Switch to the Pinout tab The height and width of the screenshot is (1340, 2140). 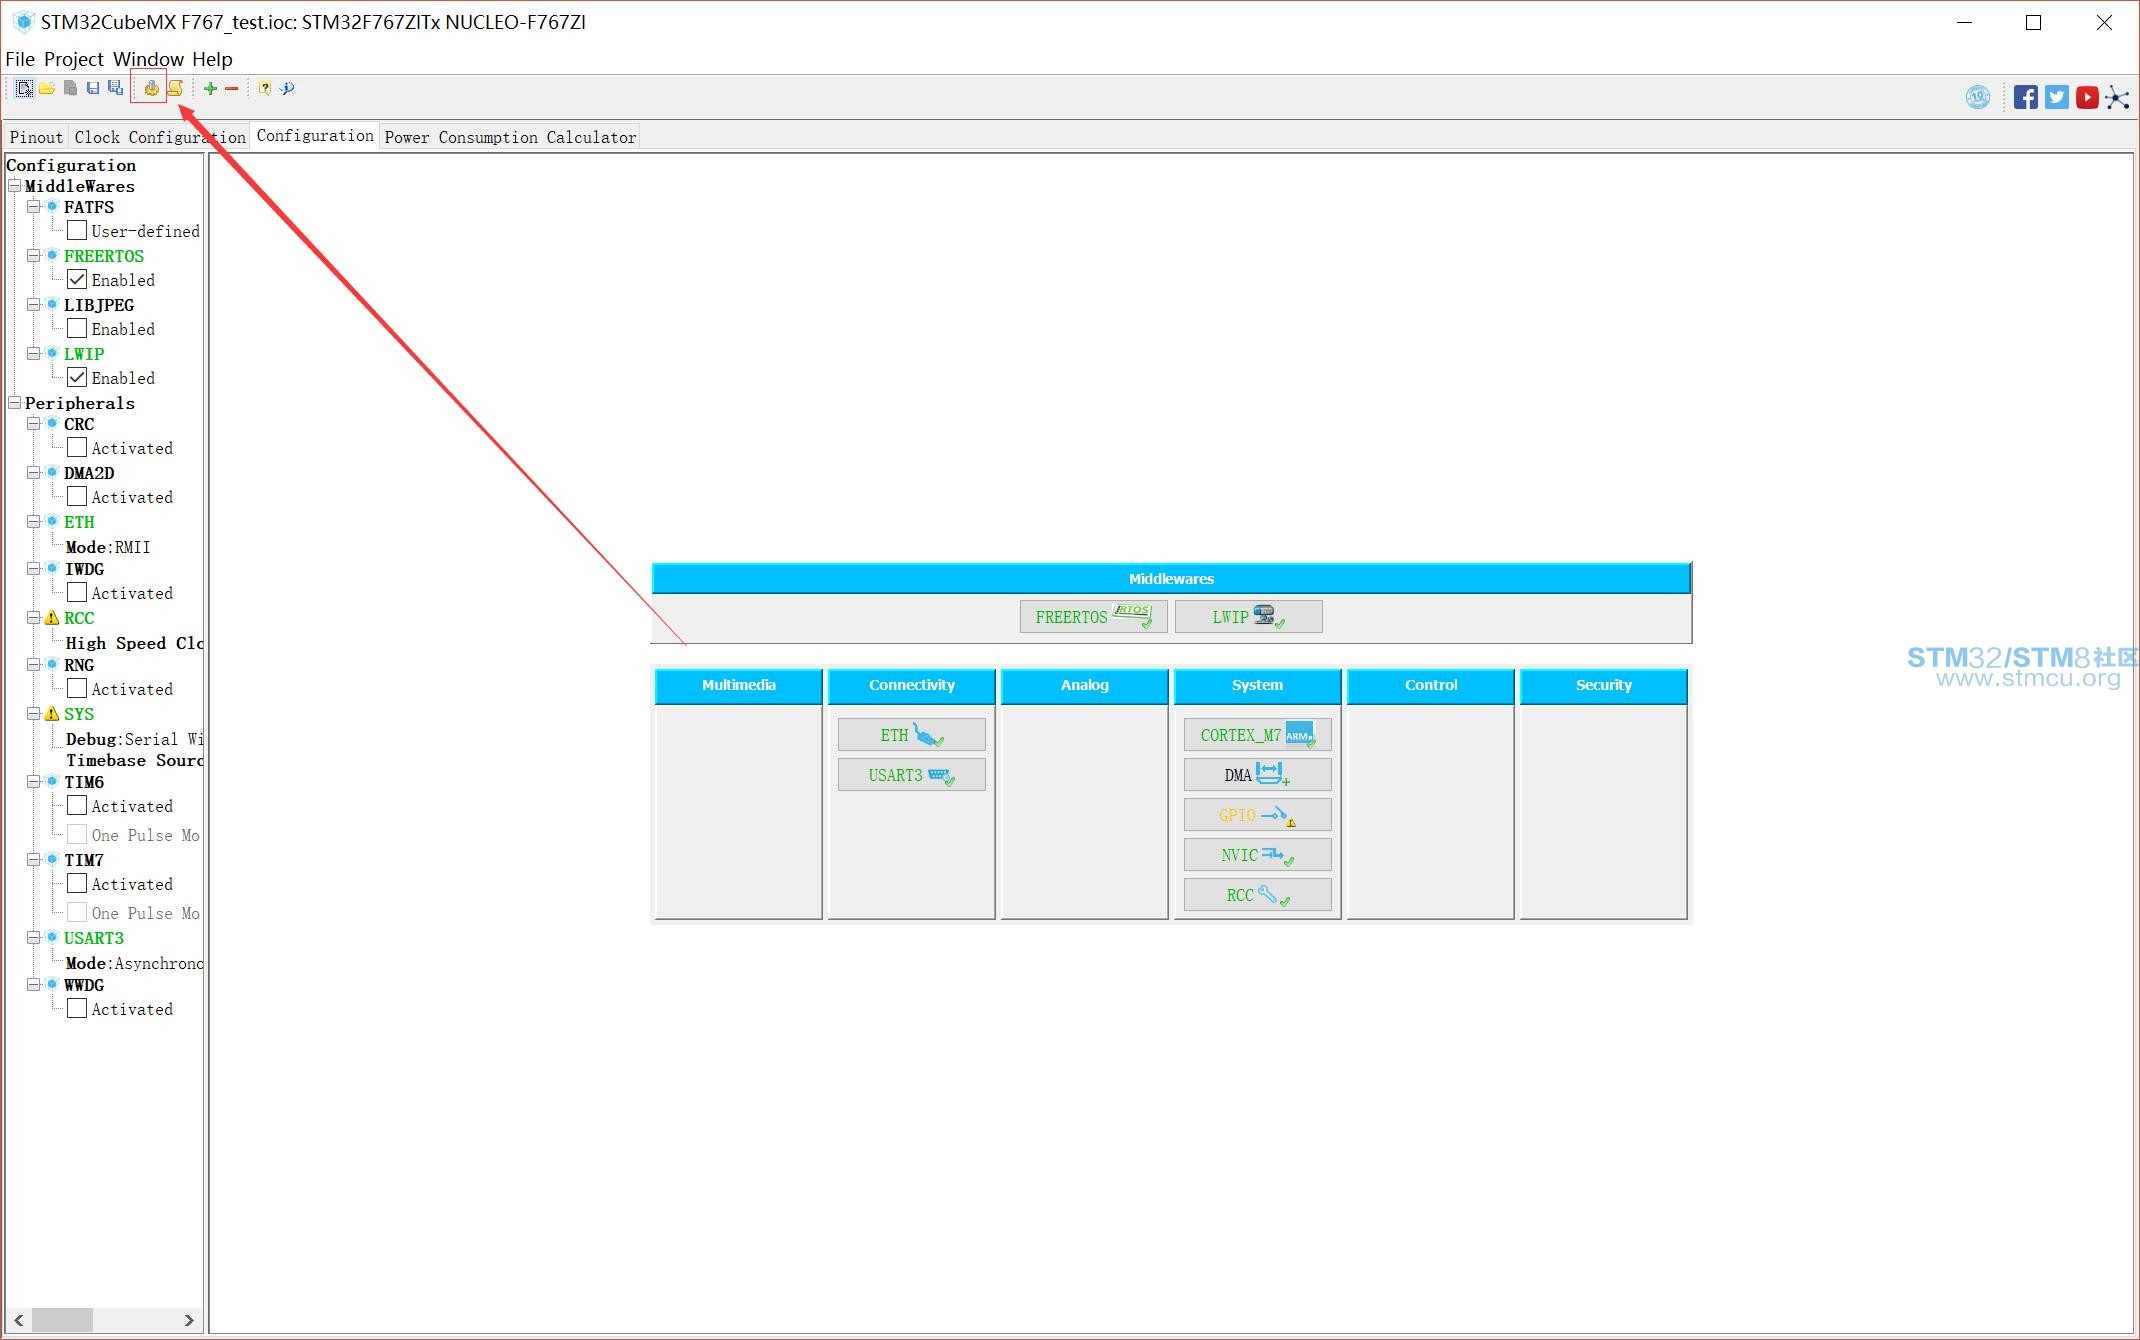pyautogui.click(x=36, y=137)
